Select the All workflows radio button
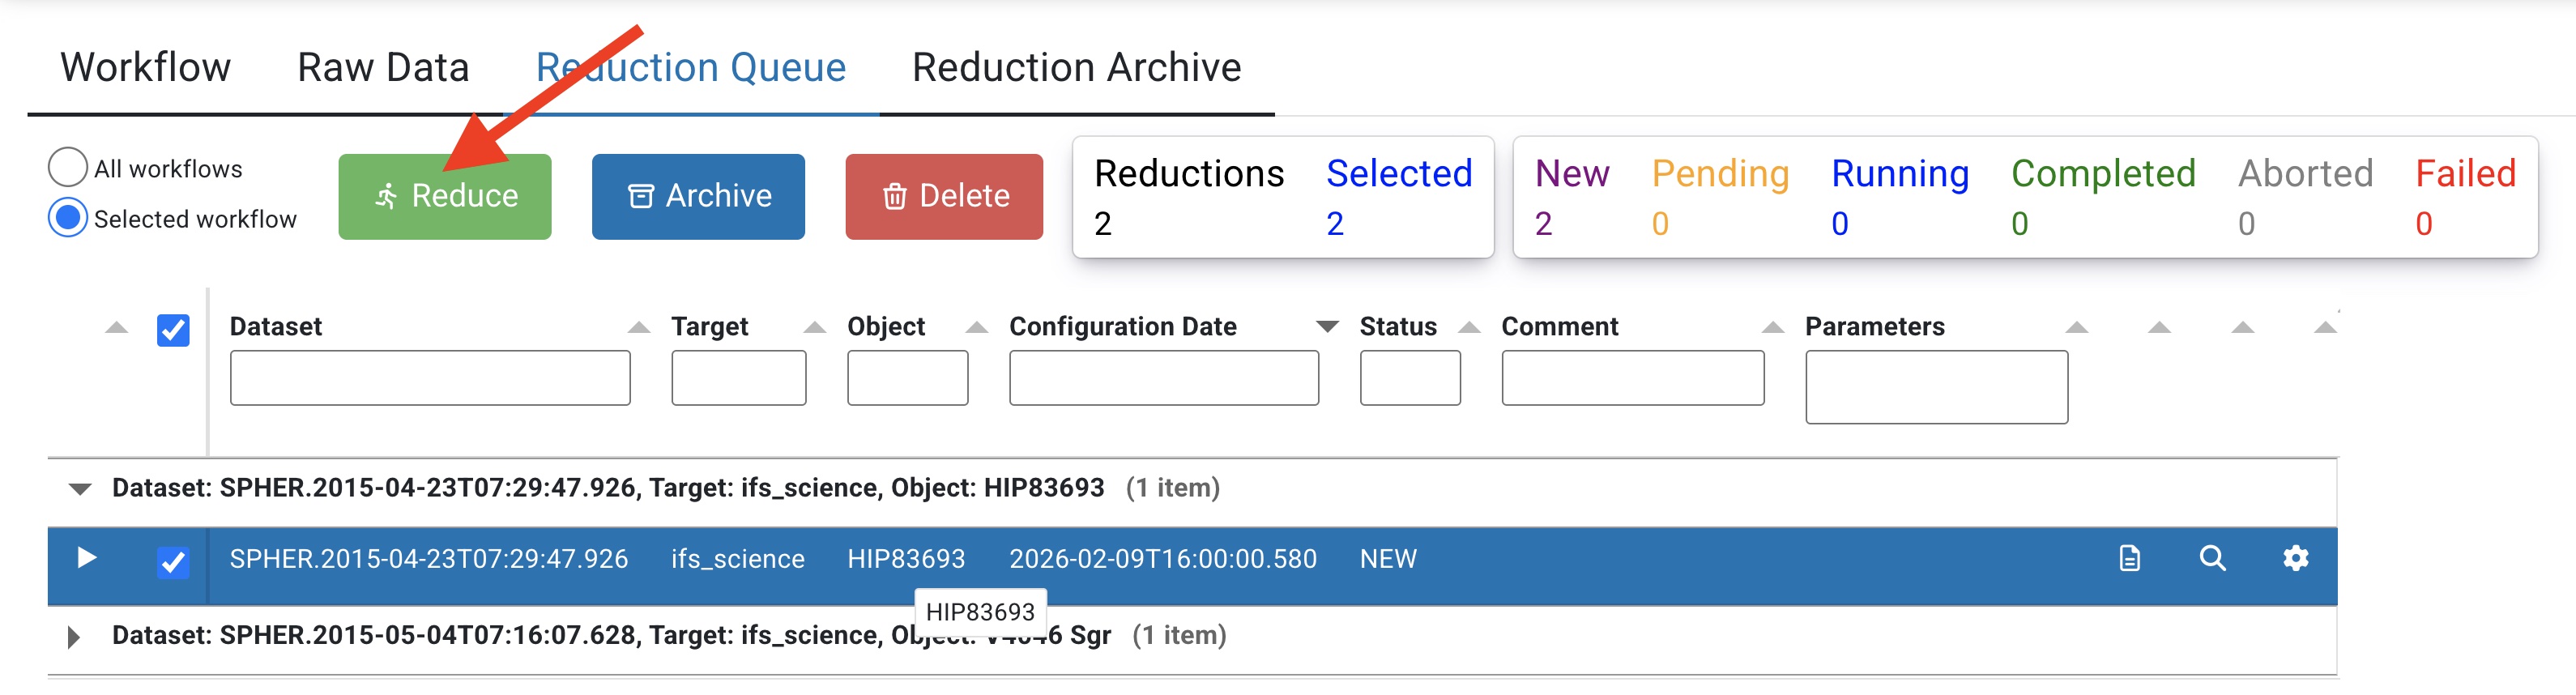Viewport: 2576px width, 695px height. tap(67, 167)
